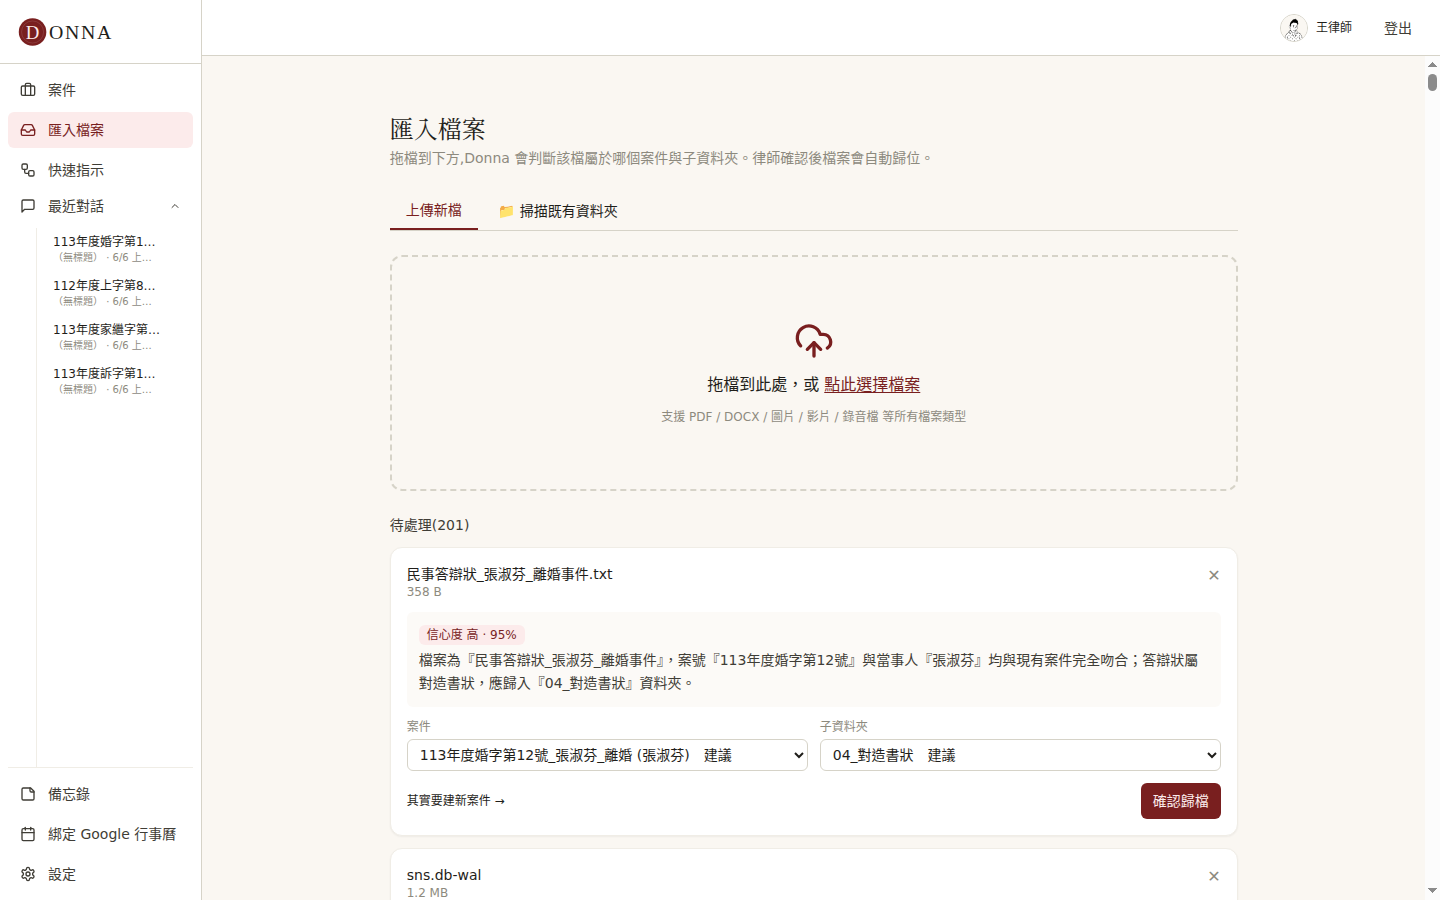The image size is (1440, 900).
Task: Click the scrollbar up arrow
Action: pyautogui.click(x=1432, y=64)
